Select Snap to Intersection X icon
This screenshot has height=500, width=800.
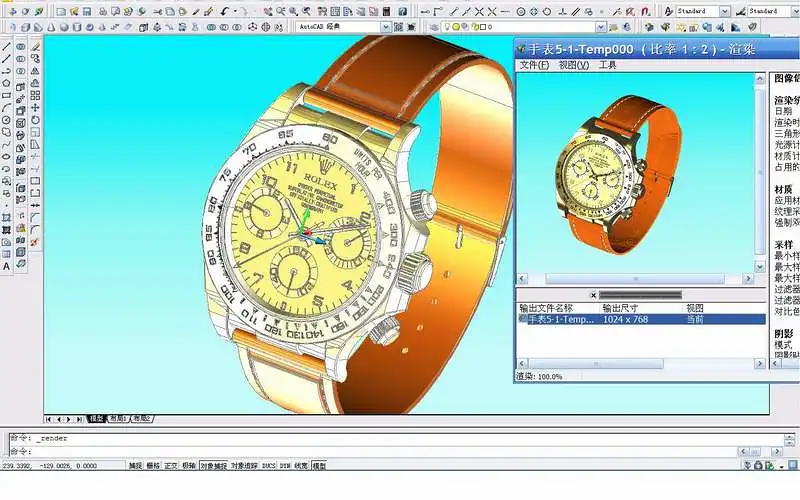(480, 11)
